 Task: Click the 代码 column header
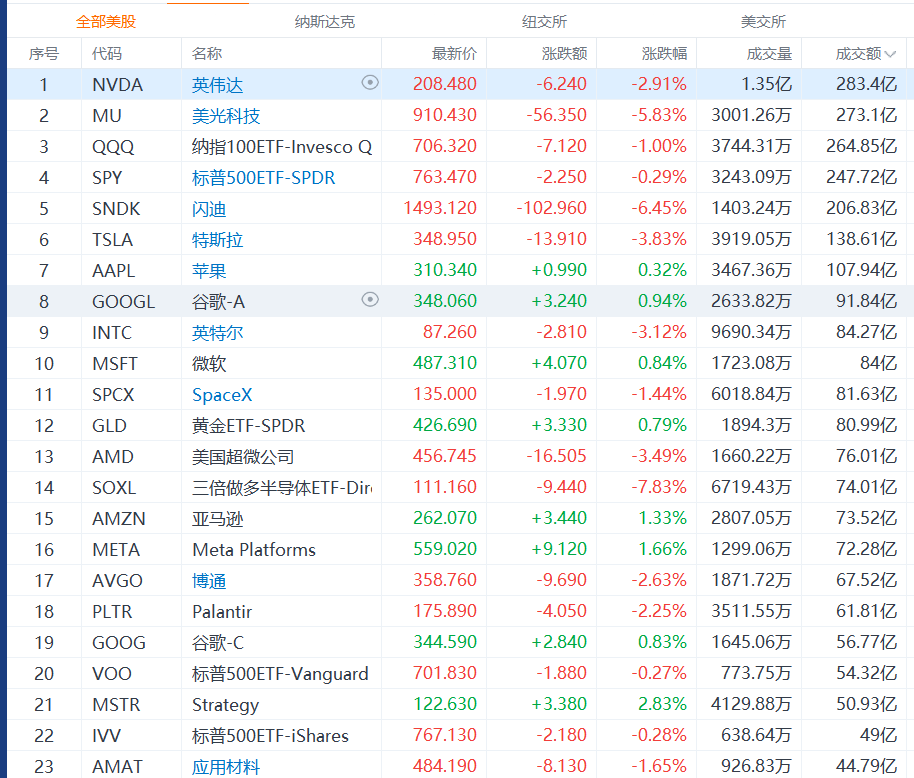(107, 54)
